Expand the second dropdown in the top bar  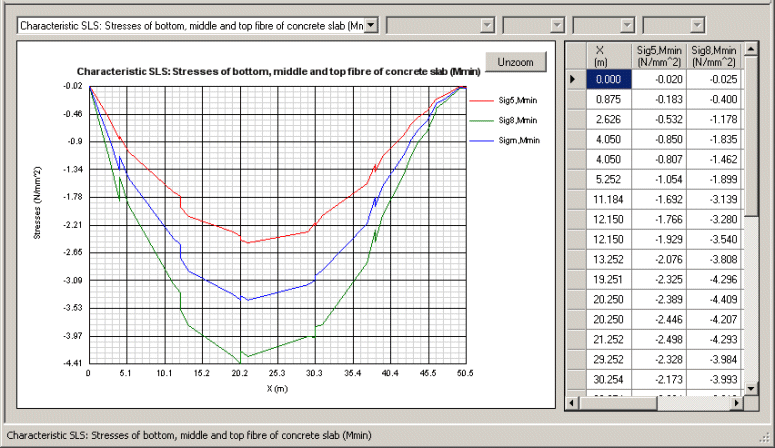(487, 25)
